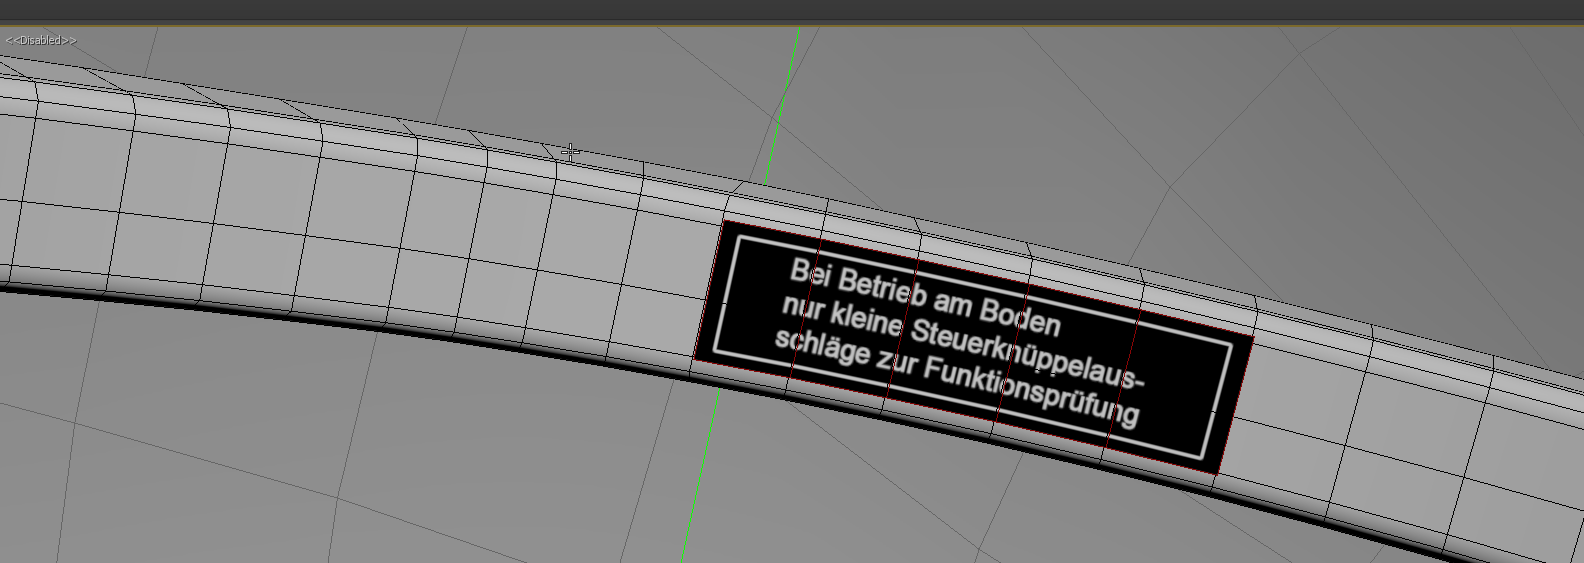The image size is (1584, 563).
Task: Click the 'schläge zur Funktionsprüfung' text line
Action: 956,378
